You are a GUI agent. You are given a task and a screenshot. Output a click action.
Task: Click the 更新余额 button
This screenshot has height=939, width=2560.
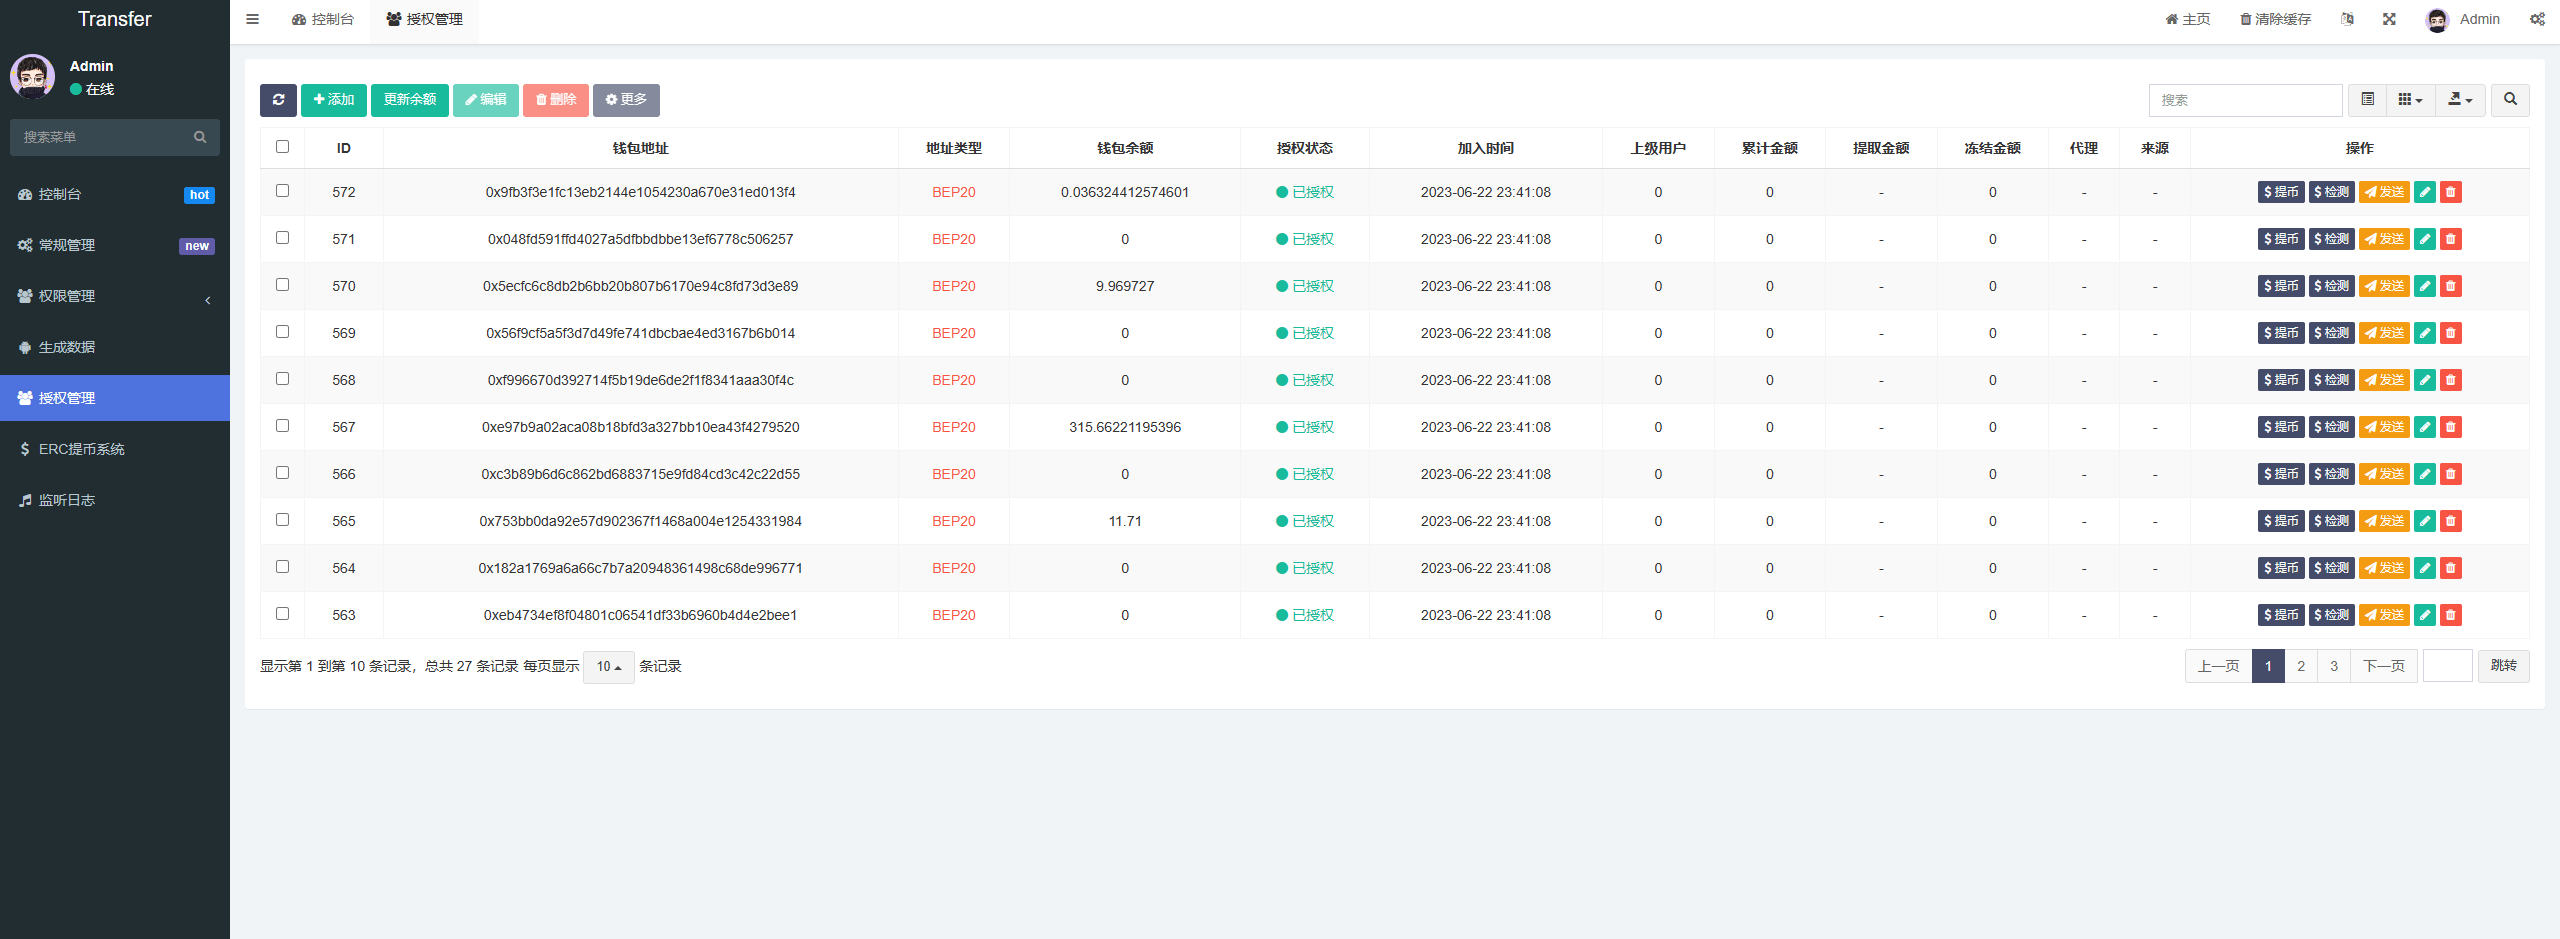409,100
